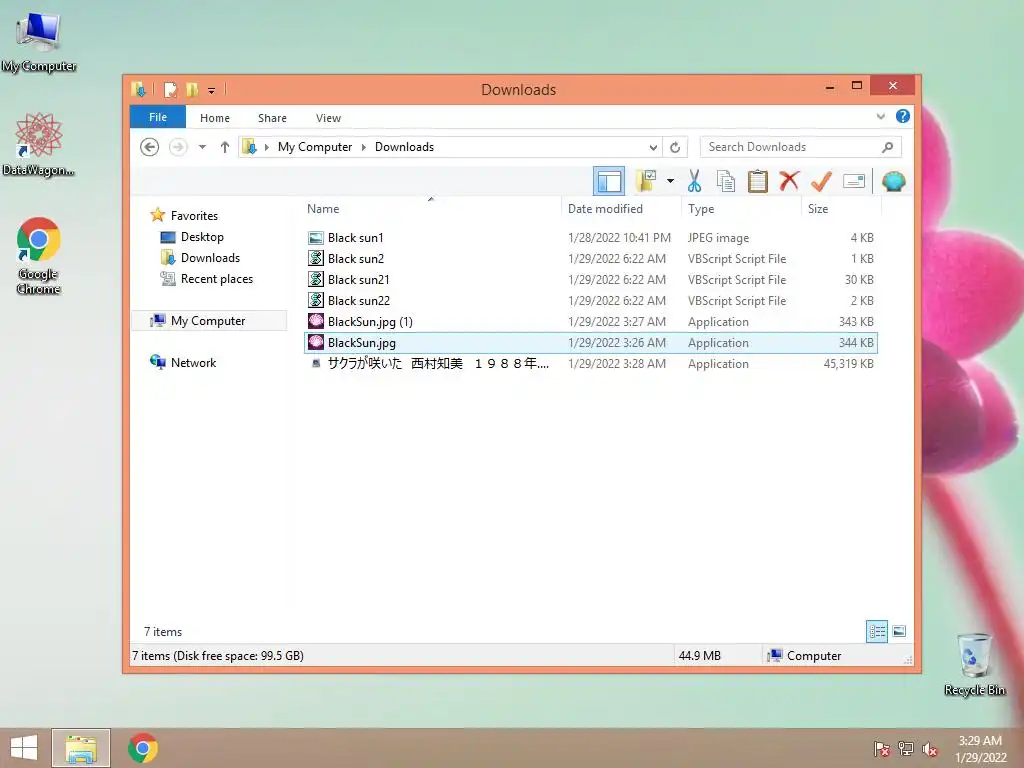1024x768 pixels.
Task: Expand the breadcrumb arrow after My Computer
Action: click(364, 147)
